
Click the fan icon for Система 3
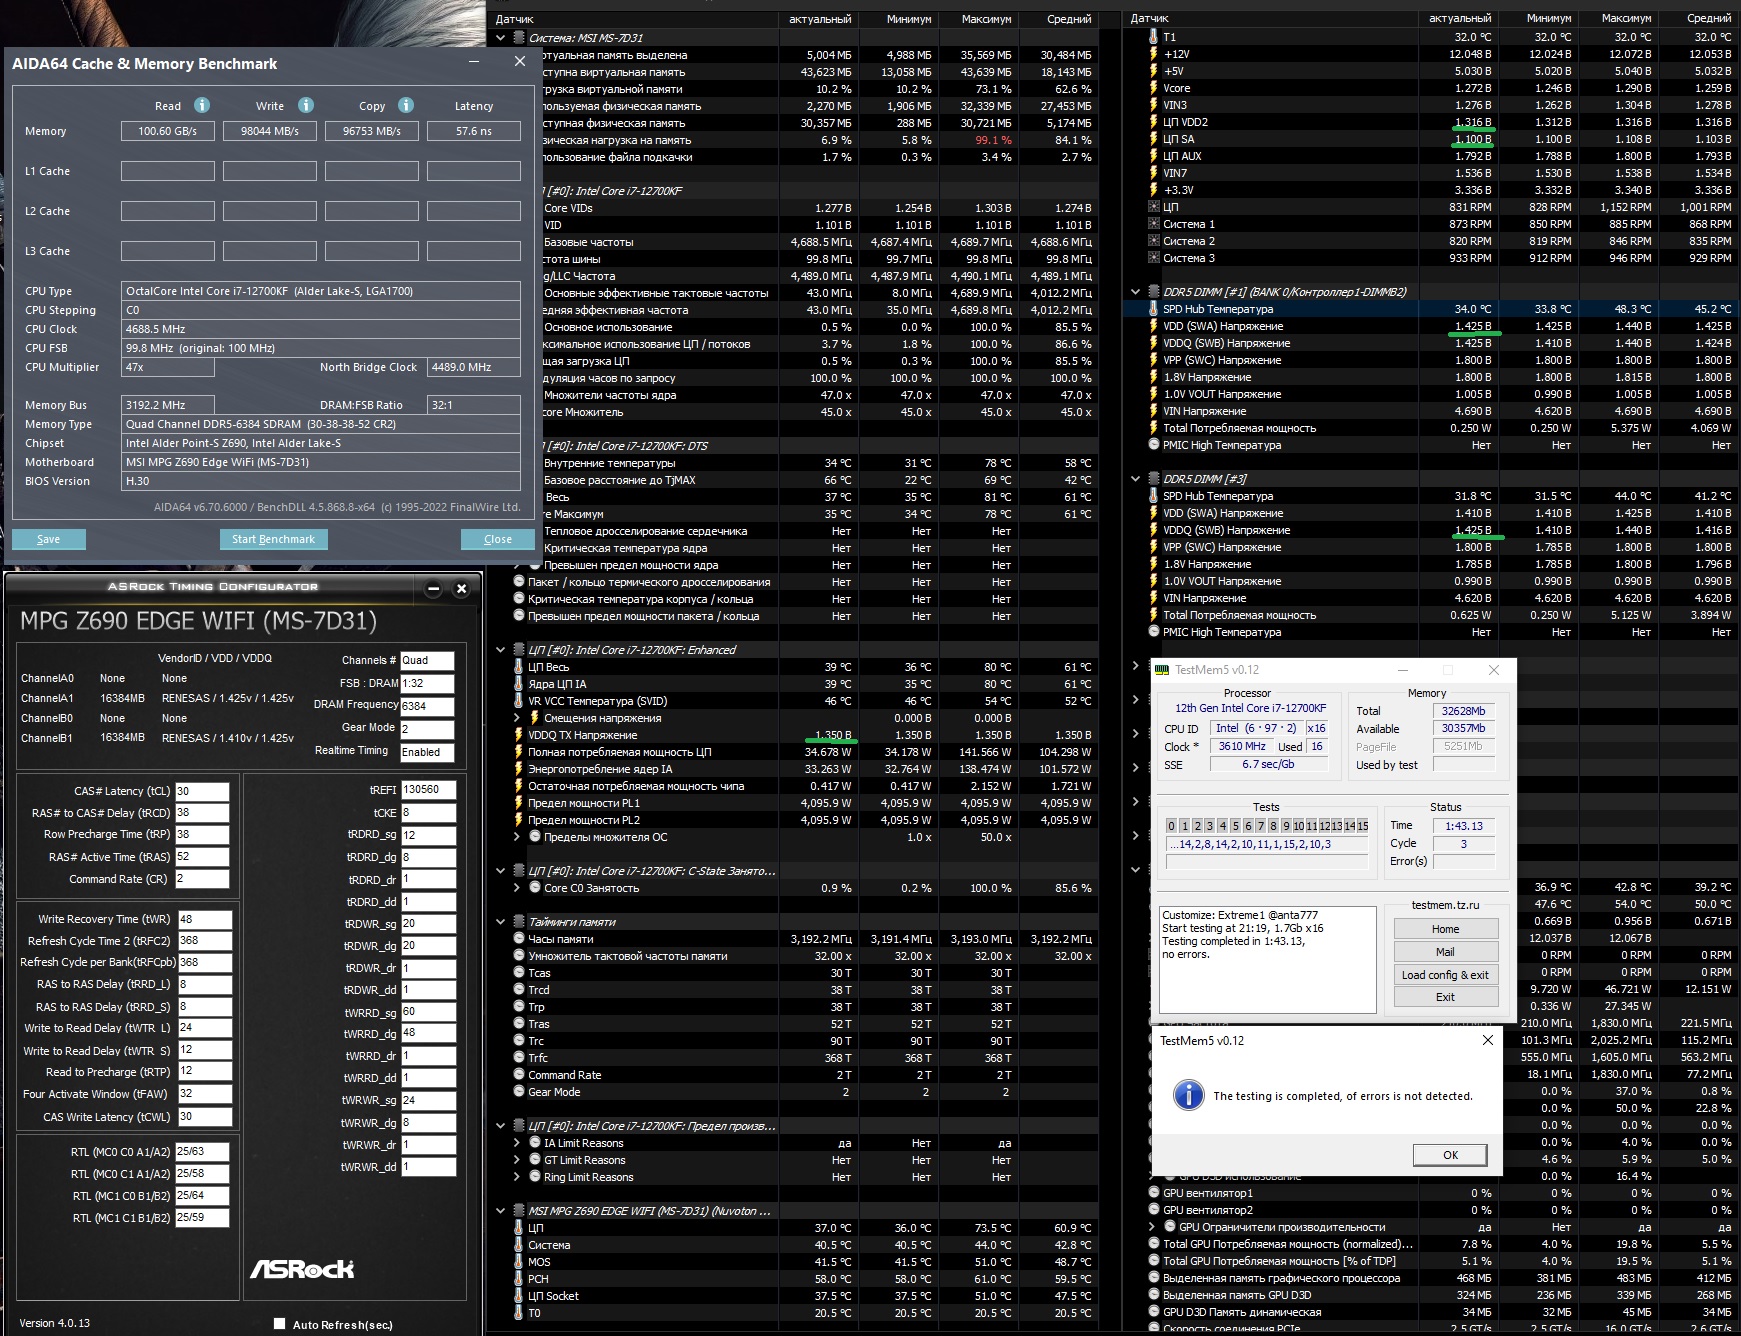pos(1154,258)
